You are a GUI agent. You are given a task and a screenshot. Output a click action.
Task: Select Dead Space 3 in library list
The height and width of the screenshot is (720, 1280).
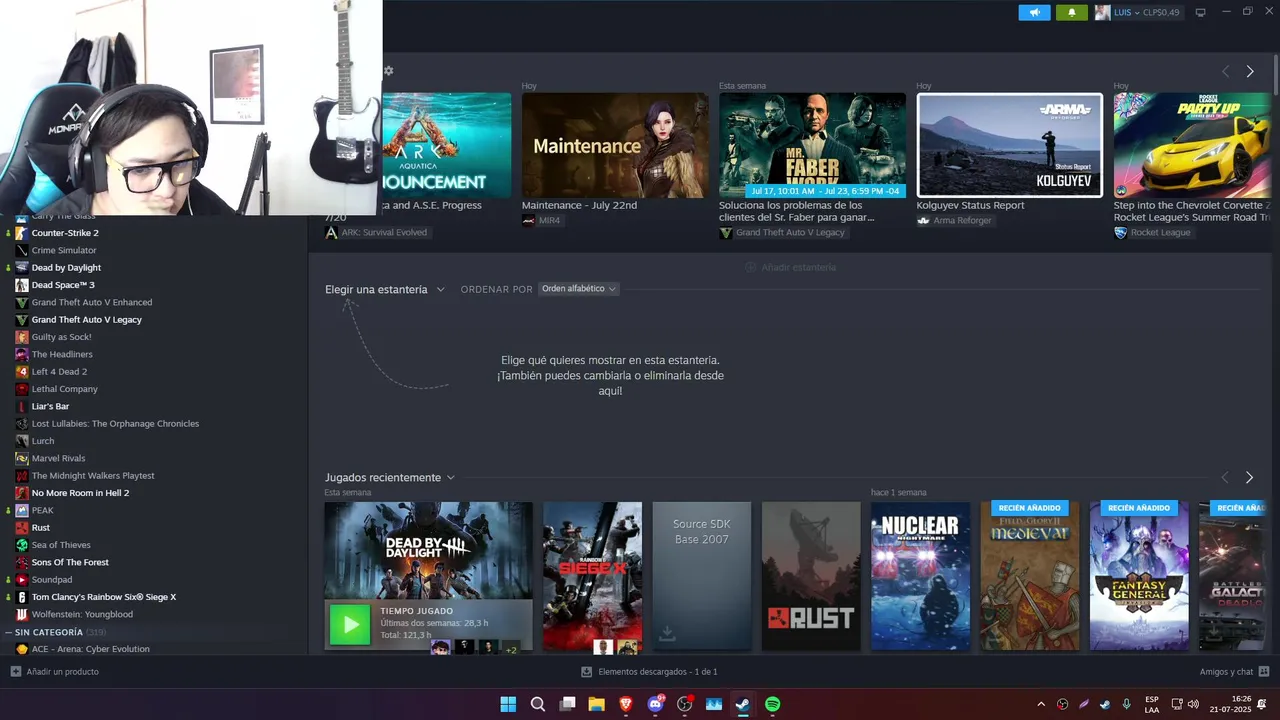[63, 285]
